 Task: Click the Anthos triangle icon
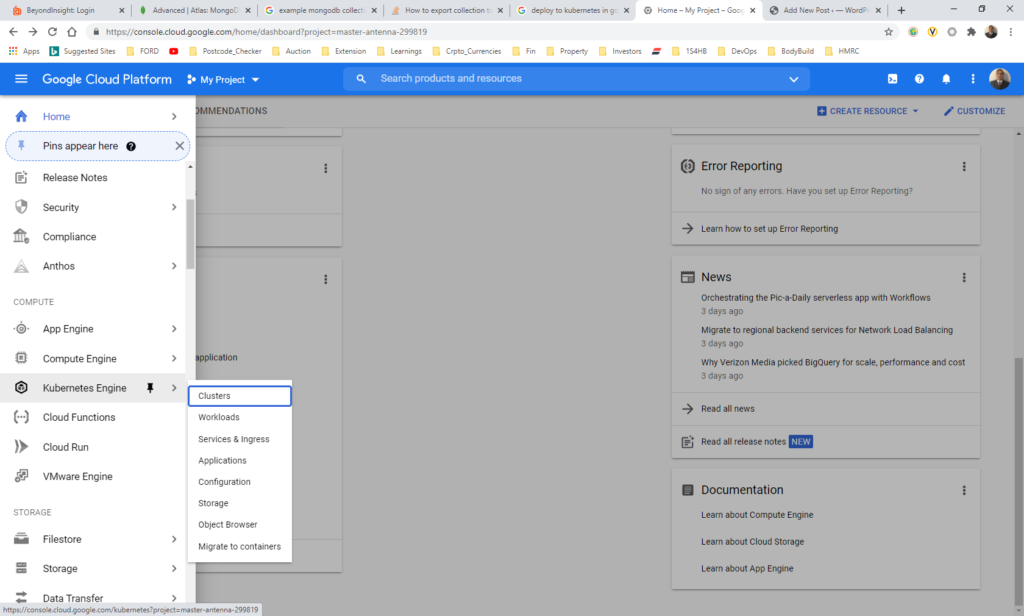21,266
